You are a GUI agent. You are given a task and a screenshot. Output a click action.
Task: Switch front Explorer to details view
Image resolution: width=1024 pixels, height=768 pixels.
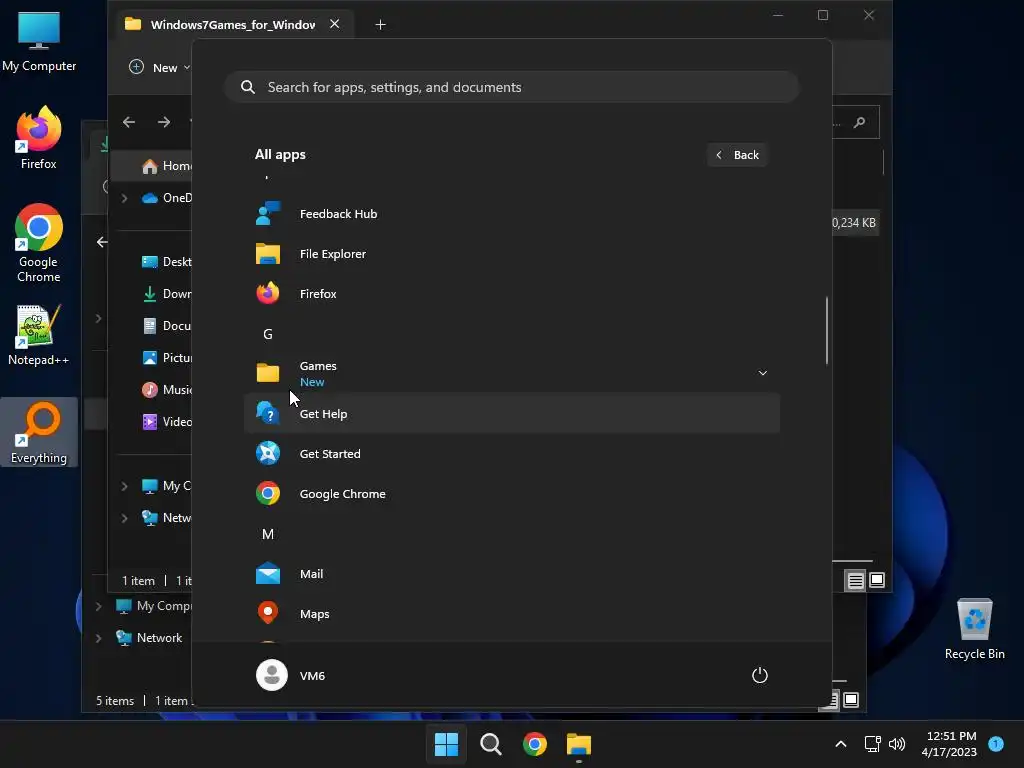tap(856, 580)
